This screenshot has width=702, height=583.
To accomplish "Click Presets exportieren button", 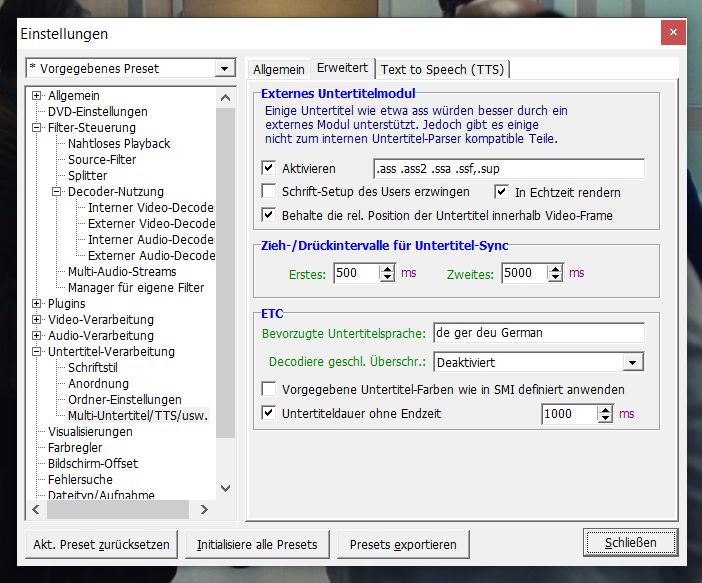I will (403, 544).
